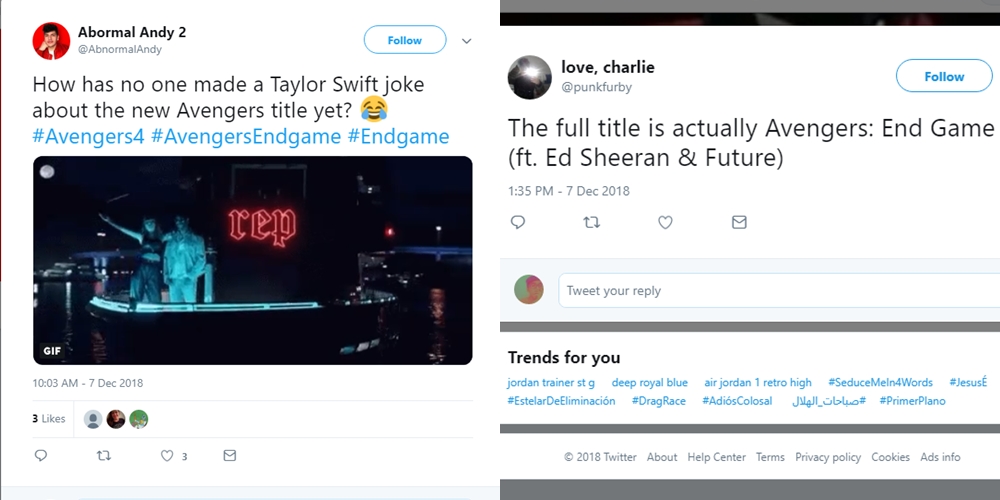Follow Abormal Andy 2
Viewport: 1000px width, 500px height.
point(404,40)
